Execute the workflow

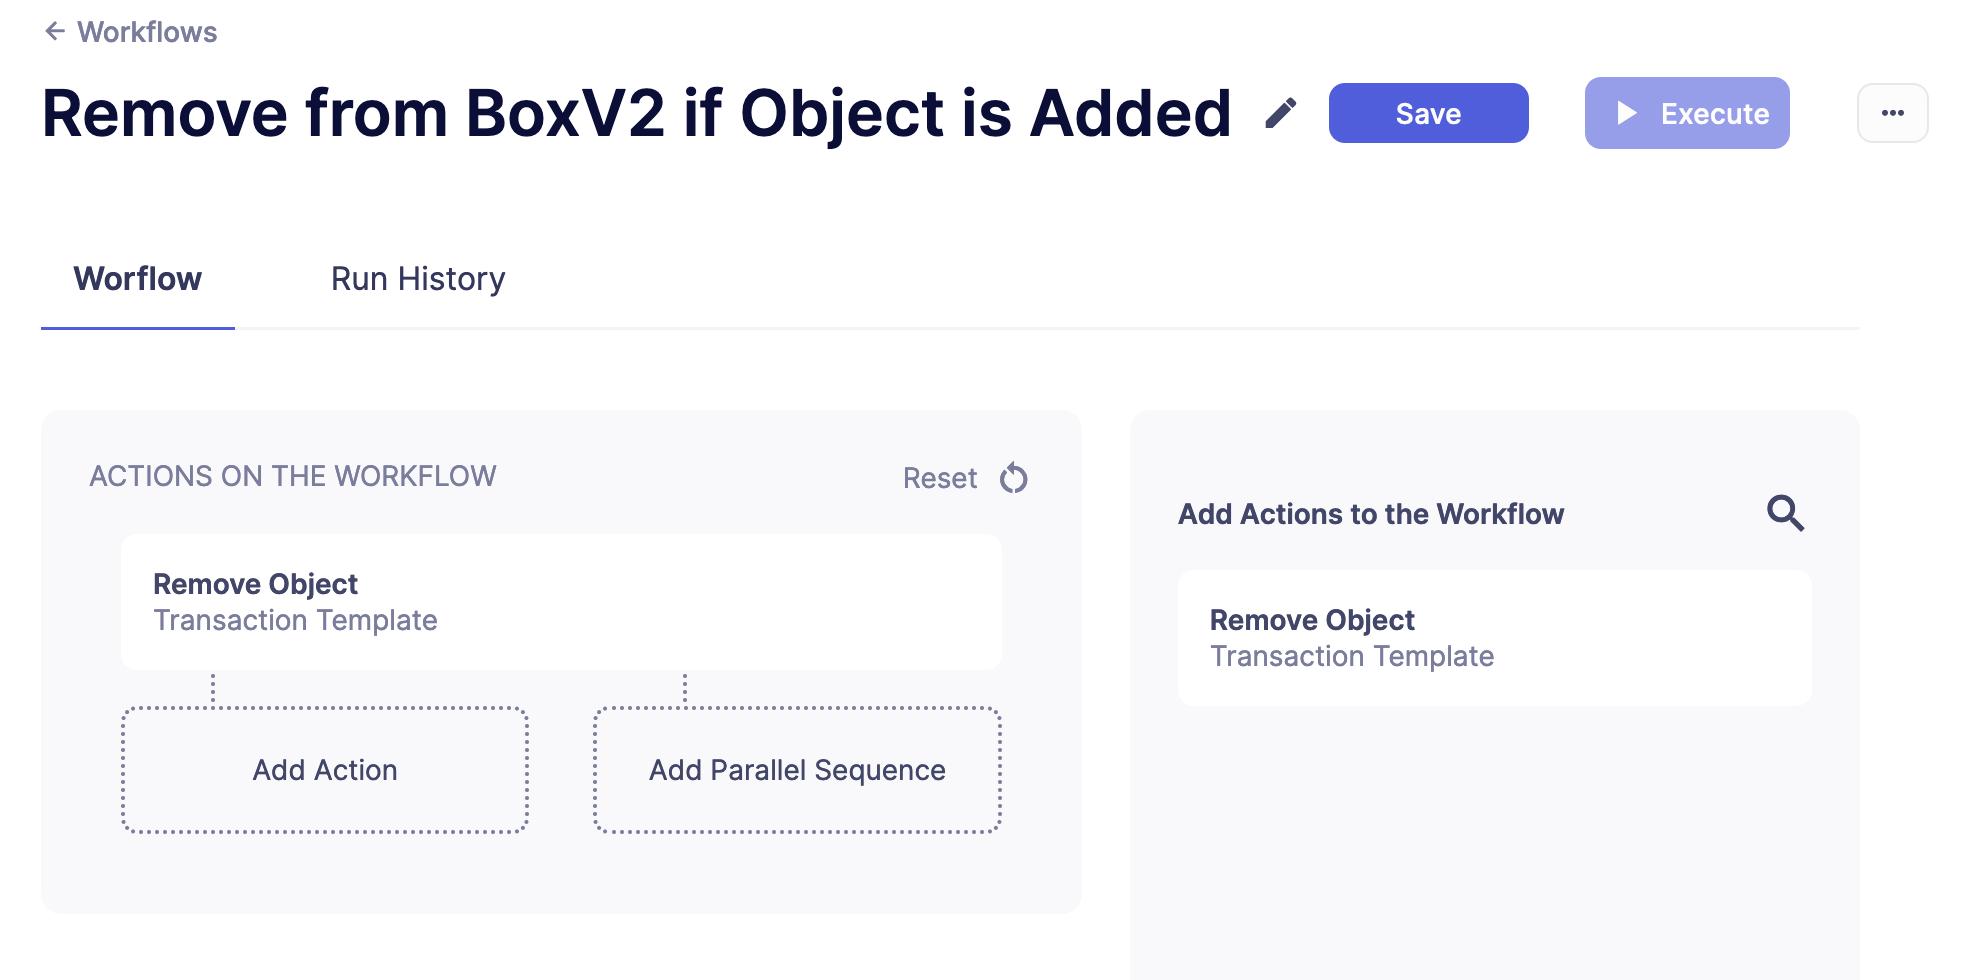[x=1687, y=113]
